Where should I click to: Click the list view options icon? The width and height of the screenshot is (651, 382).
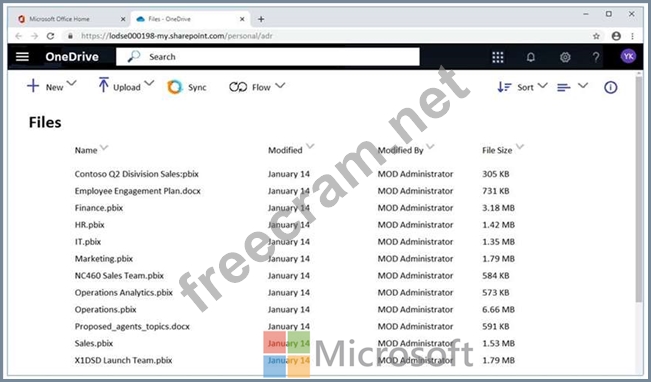(x=563, y=87)
